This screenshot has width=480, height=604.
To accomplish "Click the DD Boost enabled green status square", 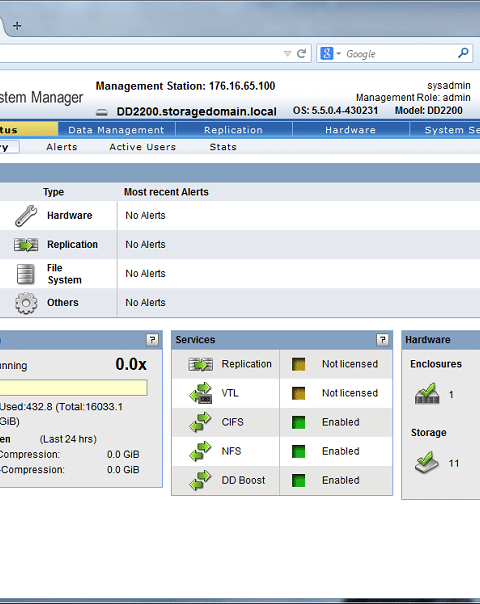I will click(299, 480).
